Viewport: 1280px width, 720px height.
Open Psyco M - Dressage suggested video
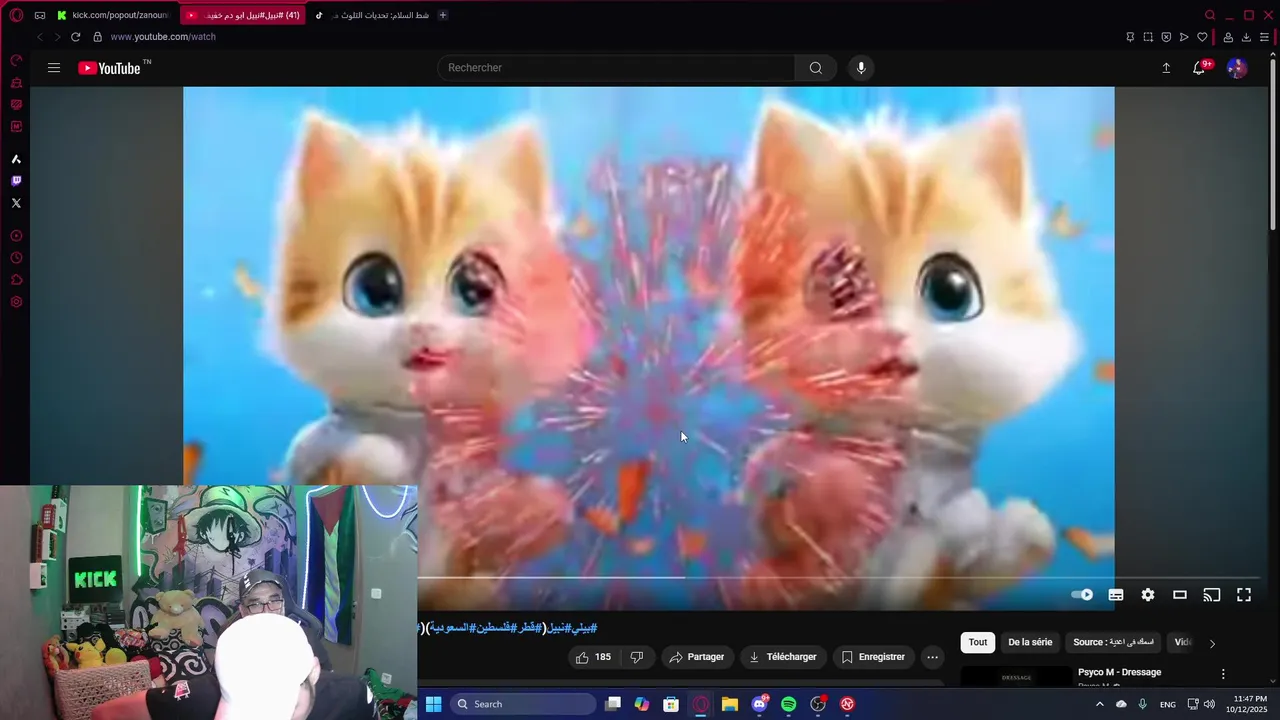1119,672
